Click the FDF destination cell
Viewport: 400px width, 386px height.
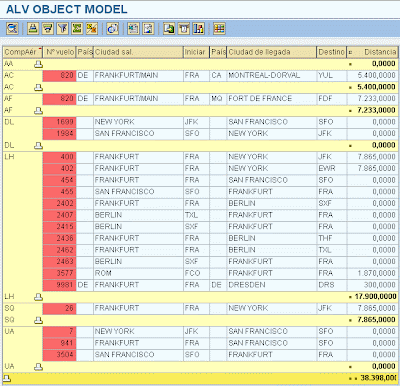click(331, 99)
